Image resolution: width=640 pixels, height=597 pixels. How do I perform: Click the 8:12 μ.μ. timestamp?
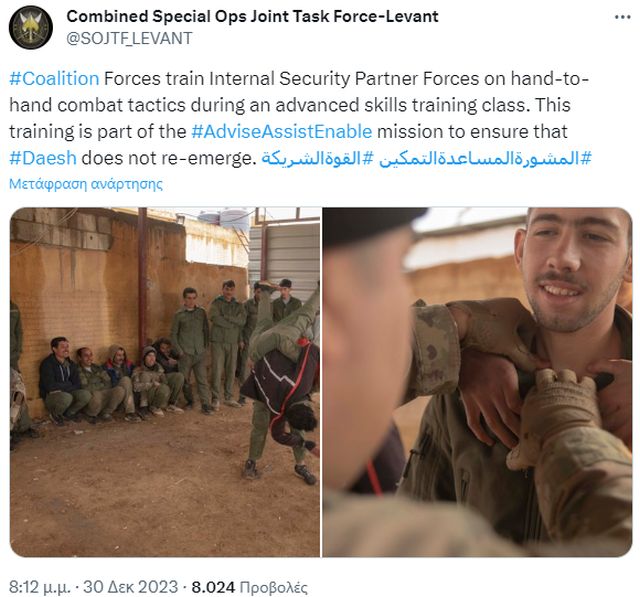39,587
